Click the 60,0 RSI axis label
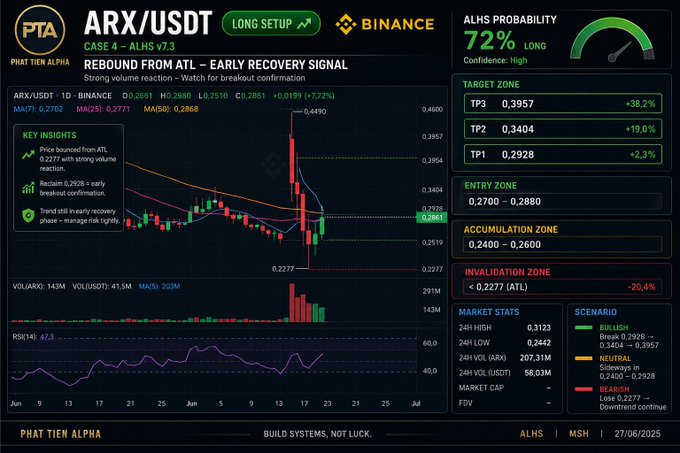This screenshot has width=680, height=453. click(430, 343)
